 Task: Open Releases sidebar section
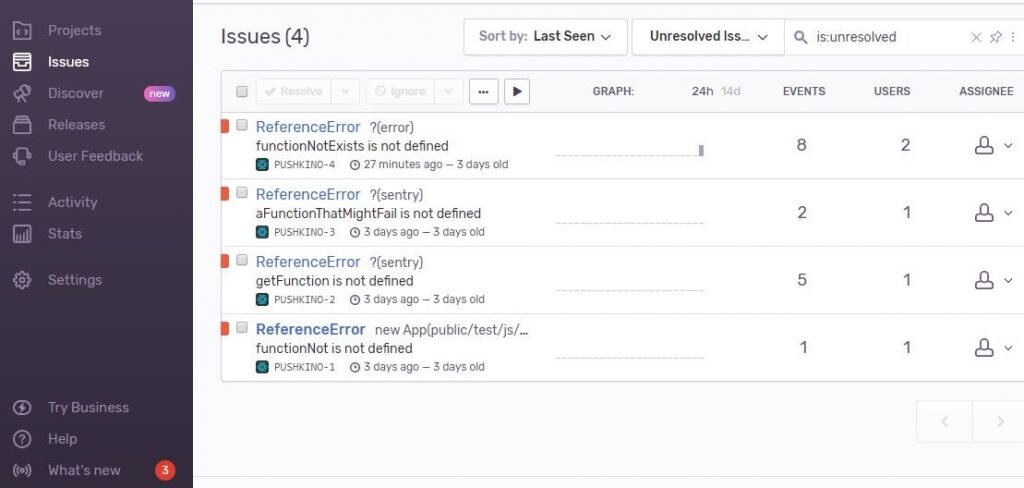click(x=76, y=124)
